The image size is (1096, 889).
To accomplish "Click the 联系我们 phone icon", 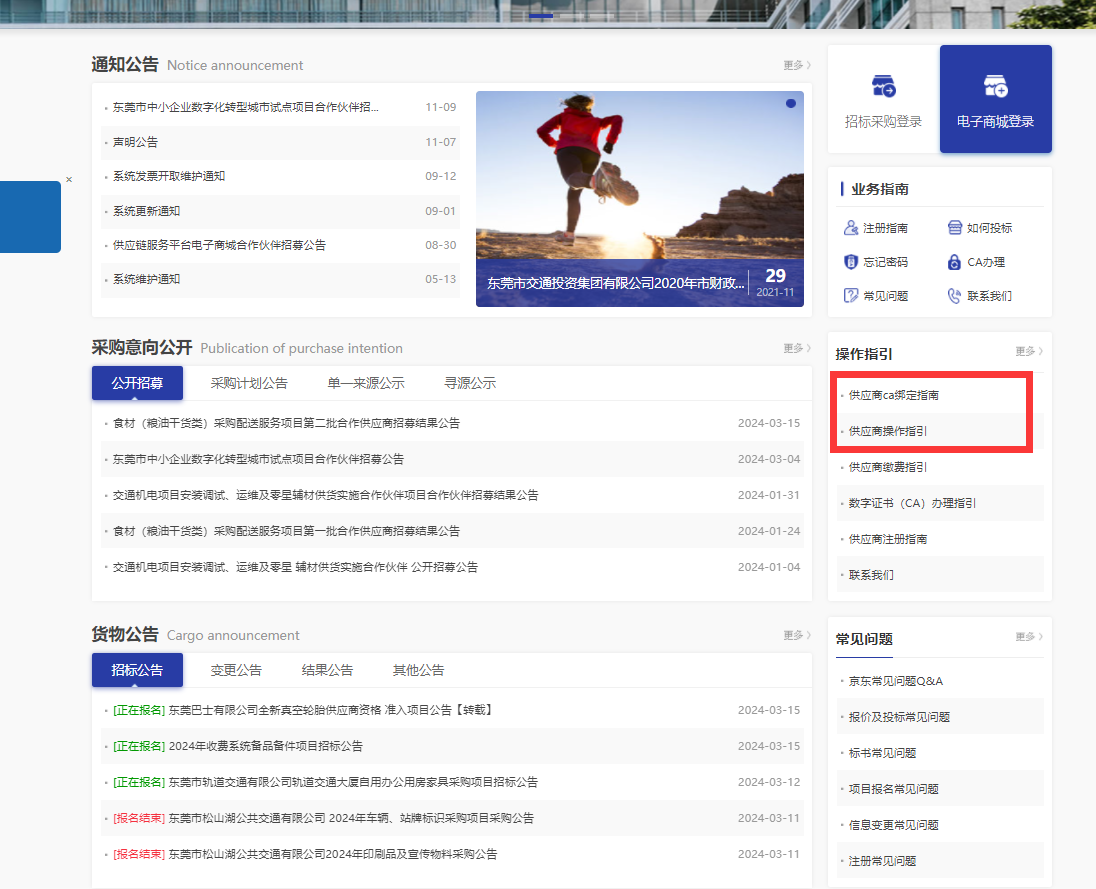I will [954, 296].
